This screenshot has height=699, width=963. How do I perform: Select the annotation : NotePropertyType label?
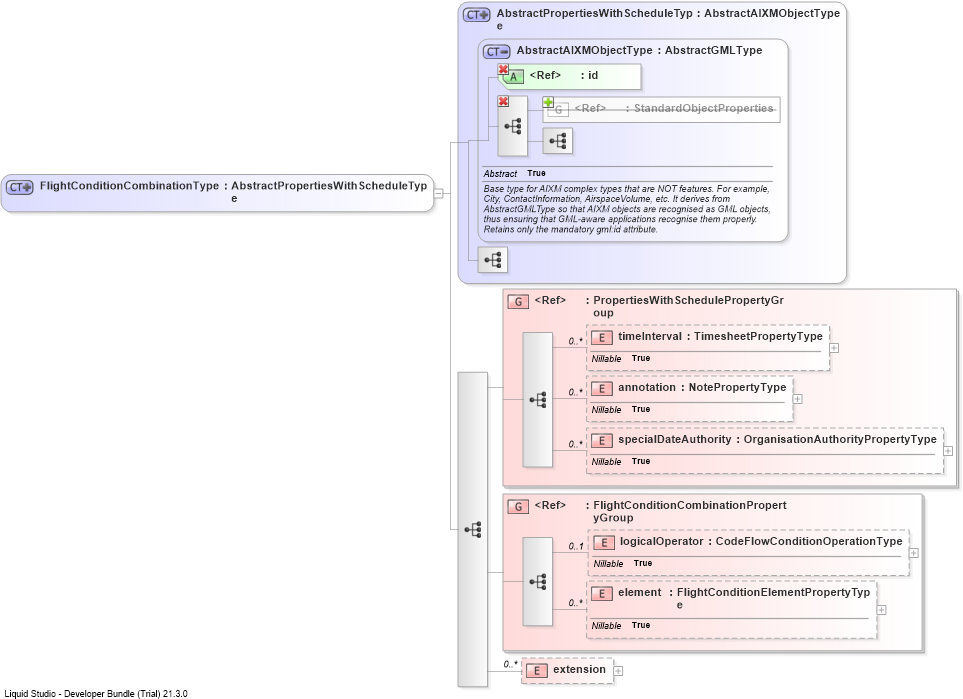click(x=702, y=387)
